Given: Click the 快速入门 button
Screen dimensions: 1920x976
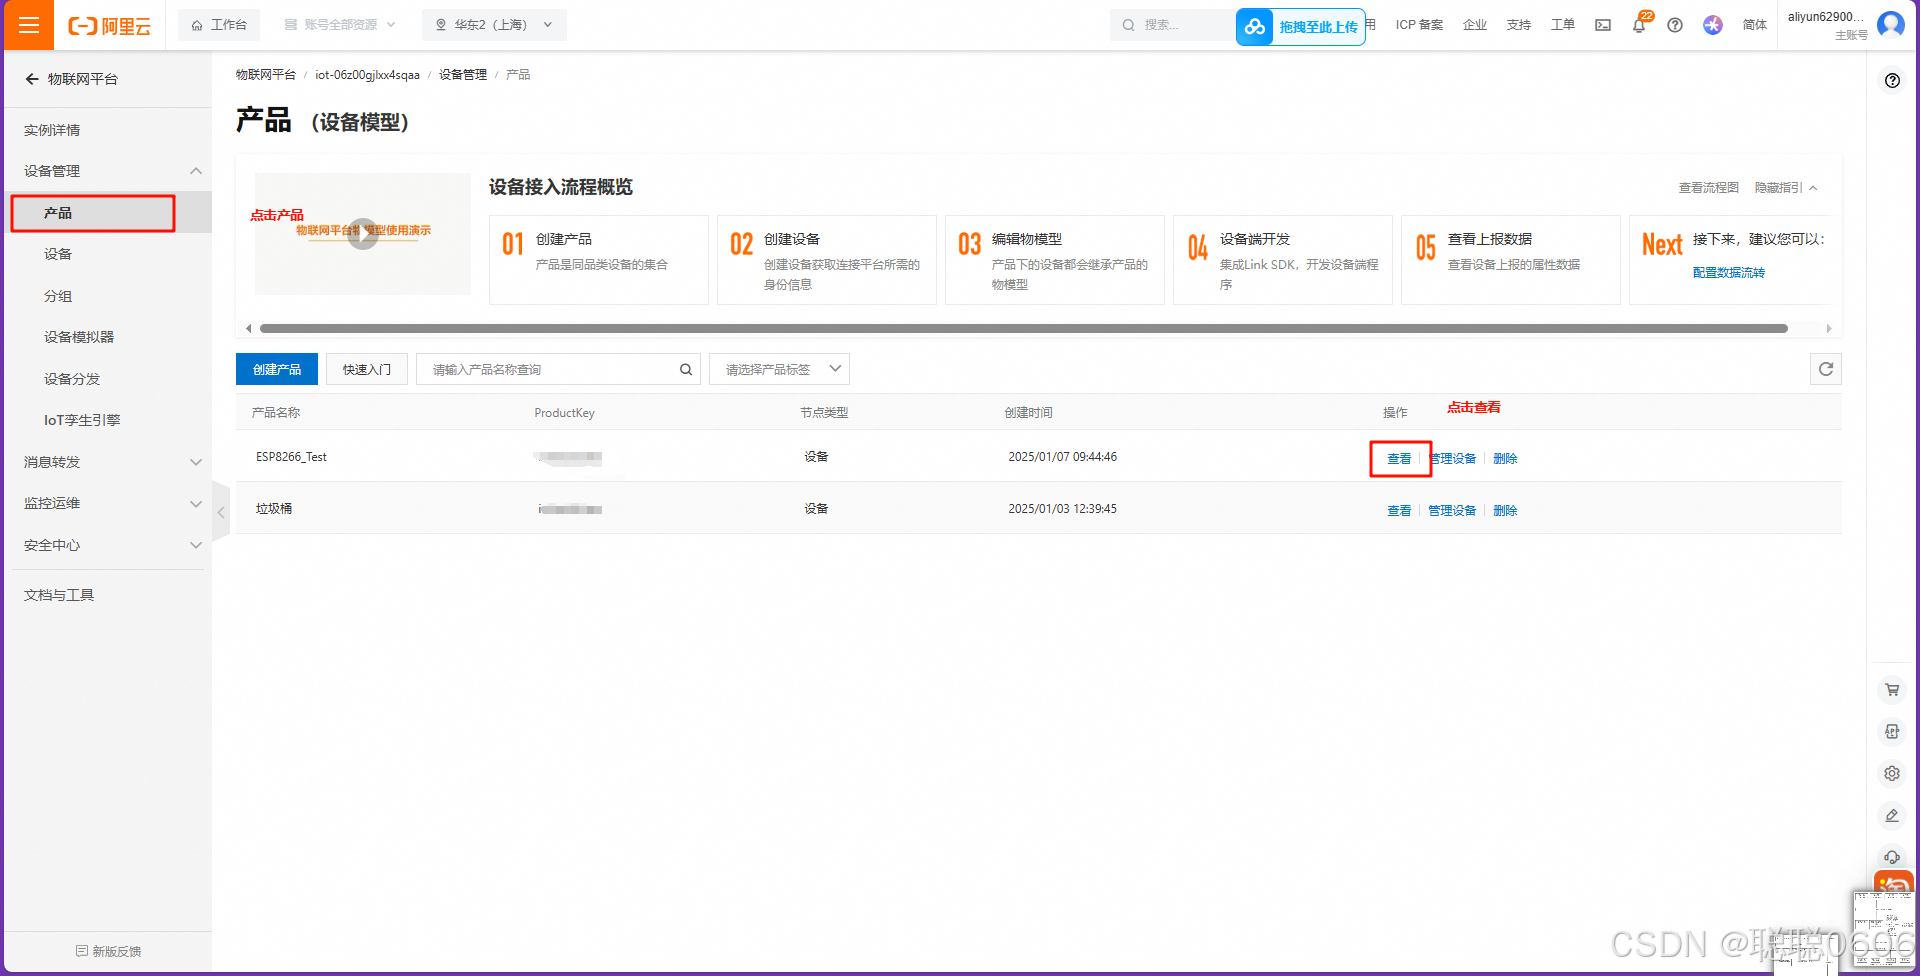Looking at the screenshot, I should (x=367, y=369).
